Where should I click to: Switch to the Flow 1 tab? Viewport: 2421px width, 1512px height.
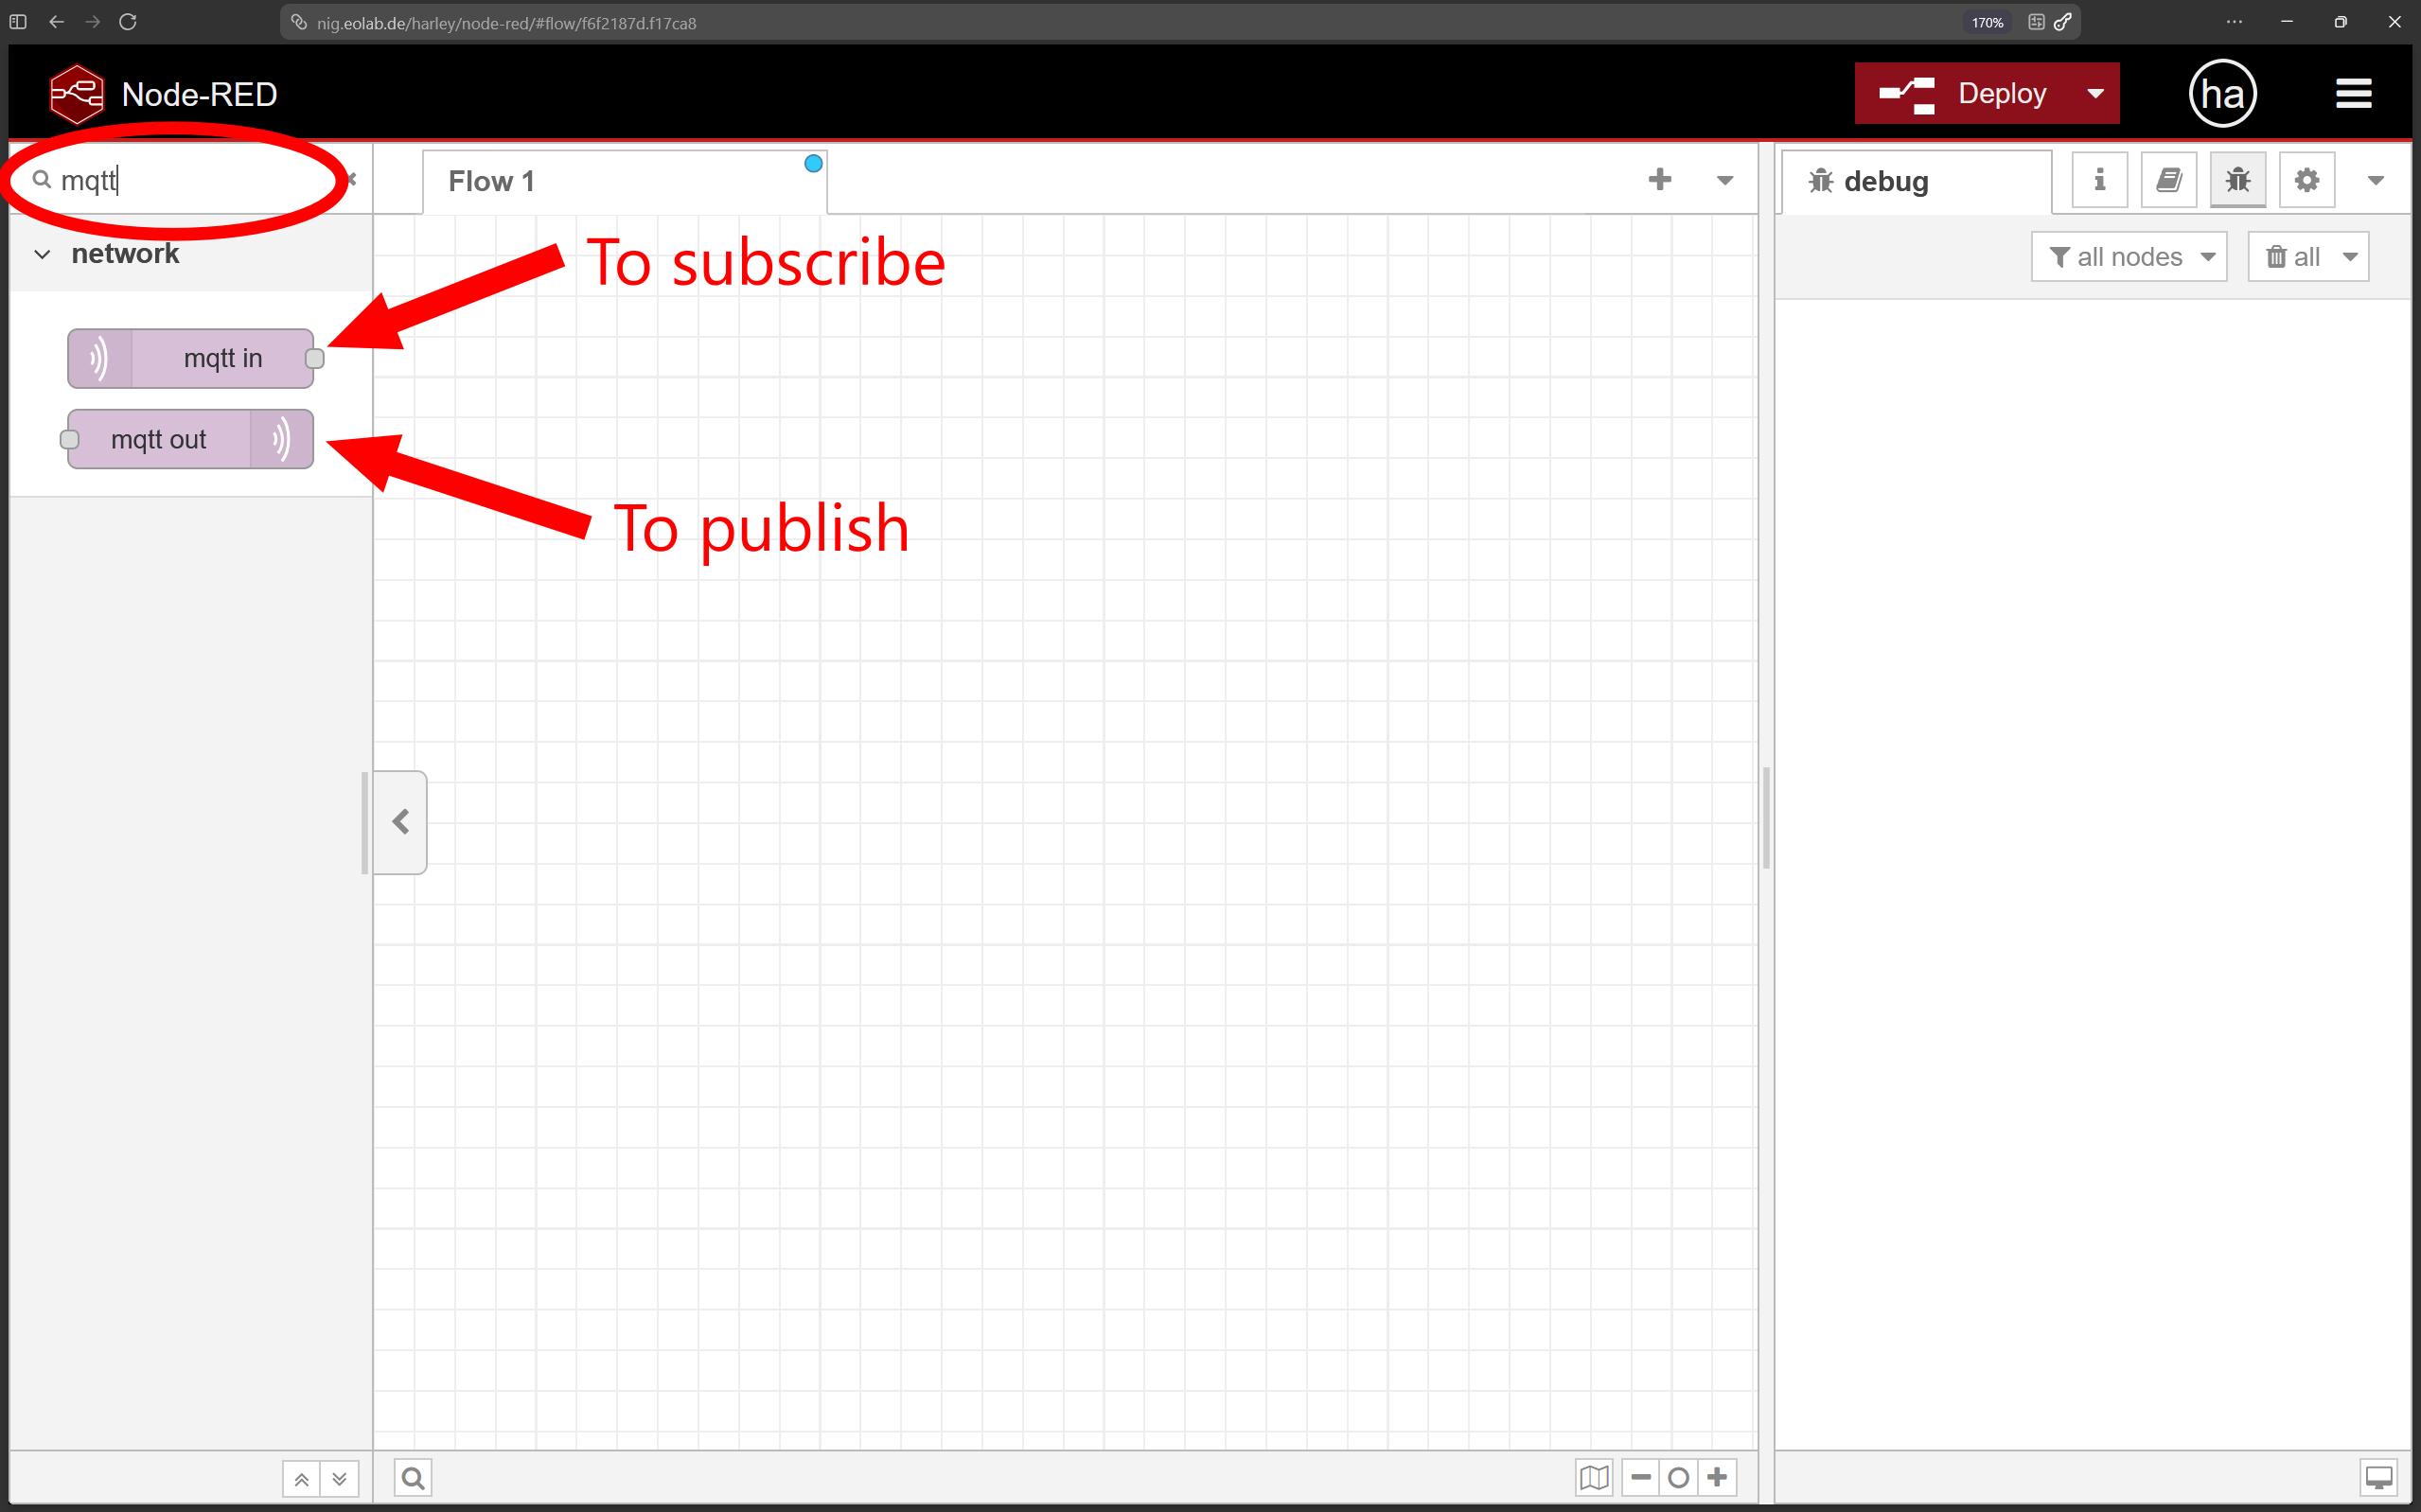pos(624,181)
